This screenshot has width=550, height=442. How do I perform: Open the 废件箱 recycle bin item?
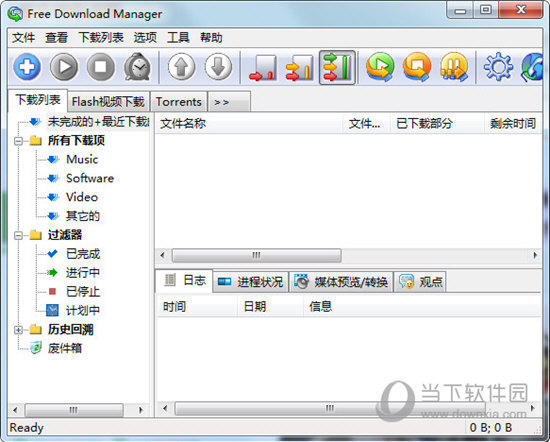pos(65,348)
